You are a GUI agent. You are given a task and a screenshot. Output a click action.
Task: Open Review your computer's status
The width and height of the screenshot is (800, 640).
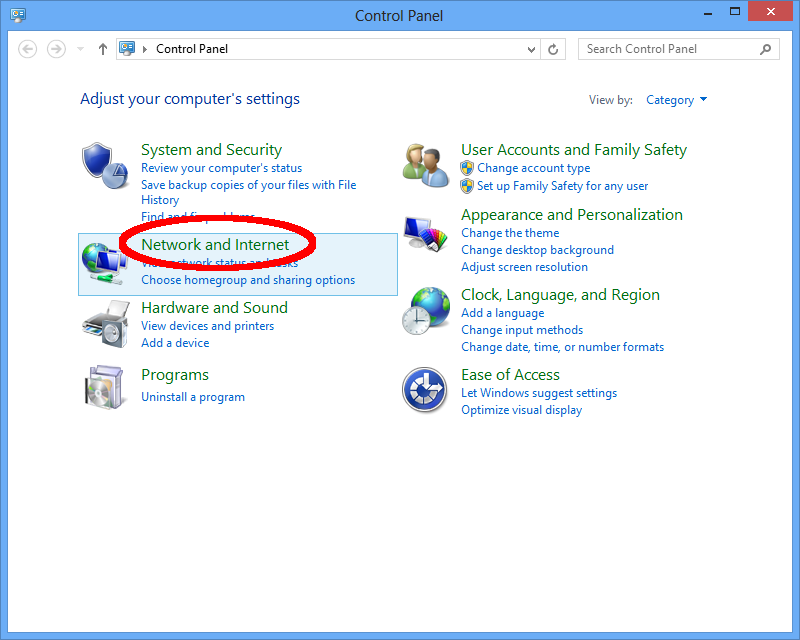[221, 168]
